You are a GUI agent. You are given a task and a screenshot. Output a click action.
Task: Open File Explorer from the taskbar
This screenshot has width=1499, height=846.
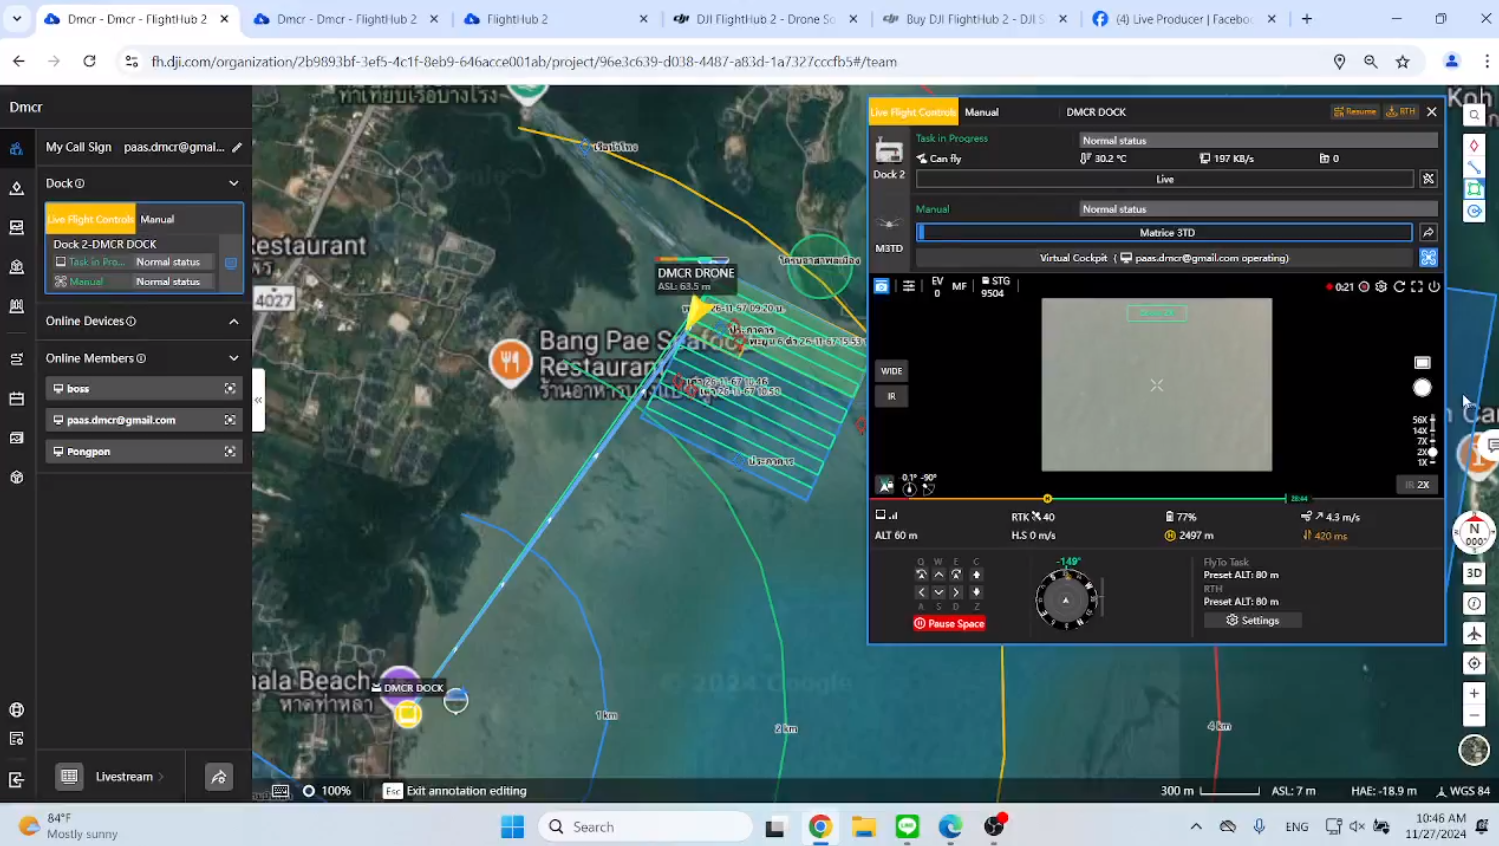click(864, 827)
